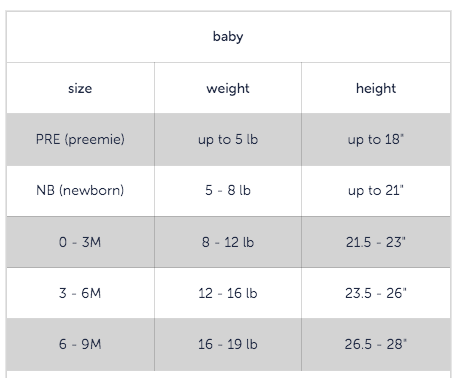Screen dimensions: 457x378
Task: Select the NB (newborn) size cell
Action: (x=80, y=191)
